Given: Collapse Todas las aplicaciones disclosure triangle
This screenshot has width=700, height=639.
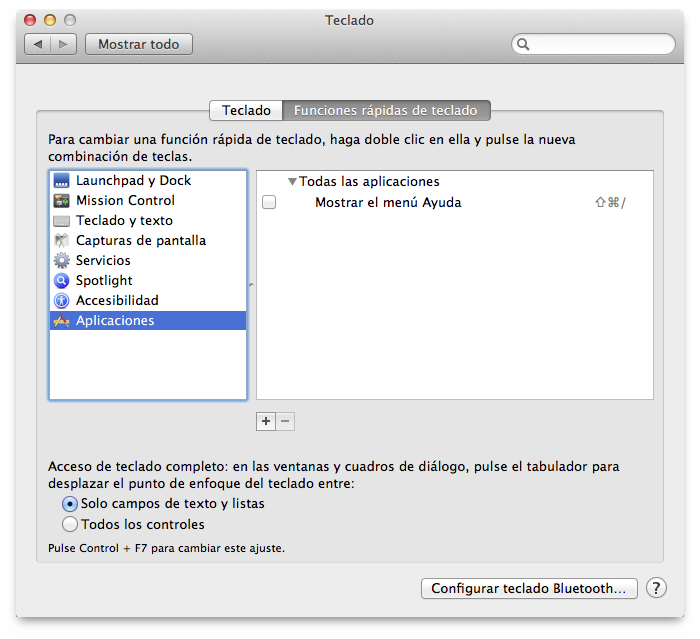Looking at the screenshot, I should (x=292, y=182).
